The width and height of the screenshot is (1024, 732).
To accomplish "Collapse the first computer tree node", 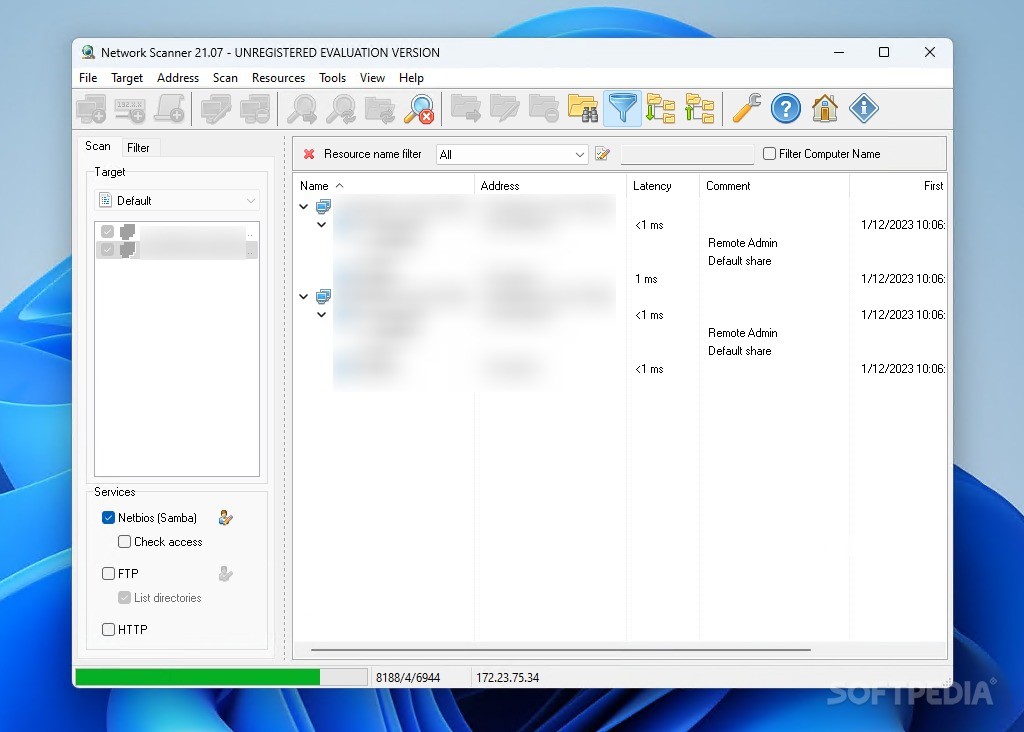I will coord(304,206).
